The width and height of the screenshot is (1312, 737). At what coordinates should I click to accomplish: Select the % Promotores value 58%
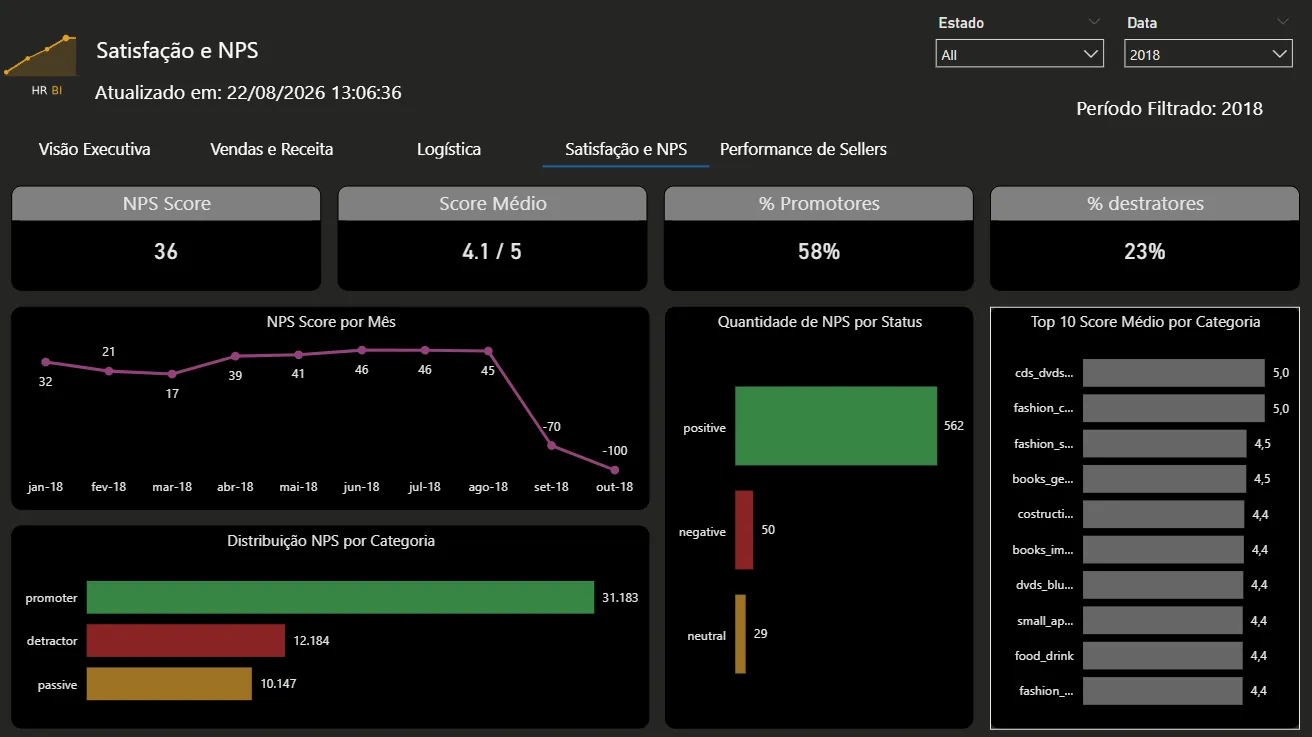pos(819,252)
